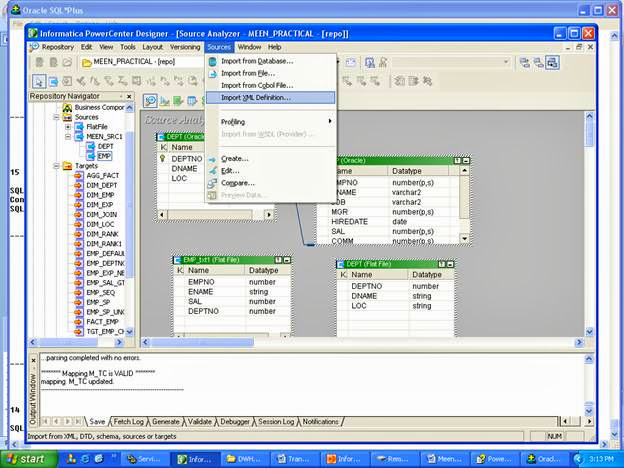Close the Output Window pane
Image resolution: width=624 pixels, height=468 pixels.
(33, 361)
